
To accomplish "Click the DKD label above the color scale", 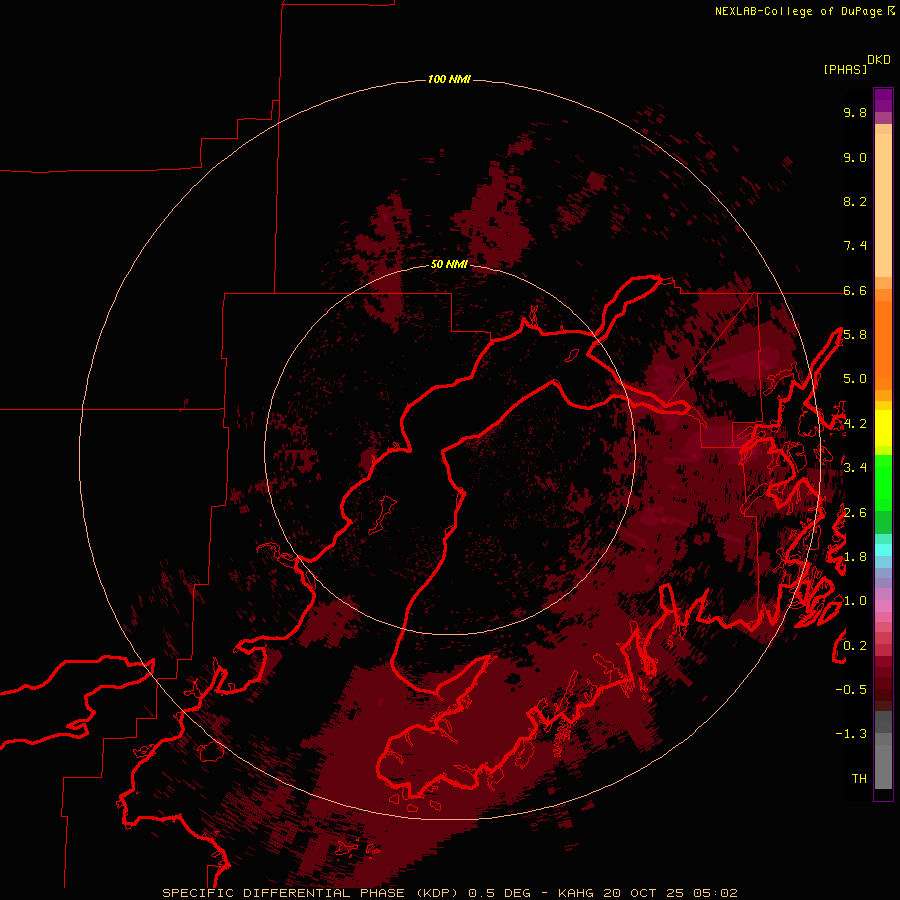I will (x=879, y=60).
